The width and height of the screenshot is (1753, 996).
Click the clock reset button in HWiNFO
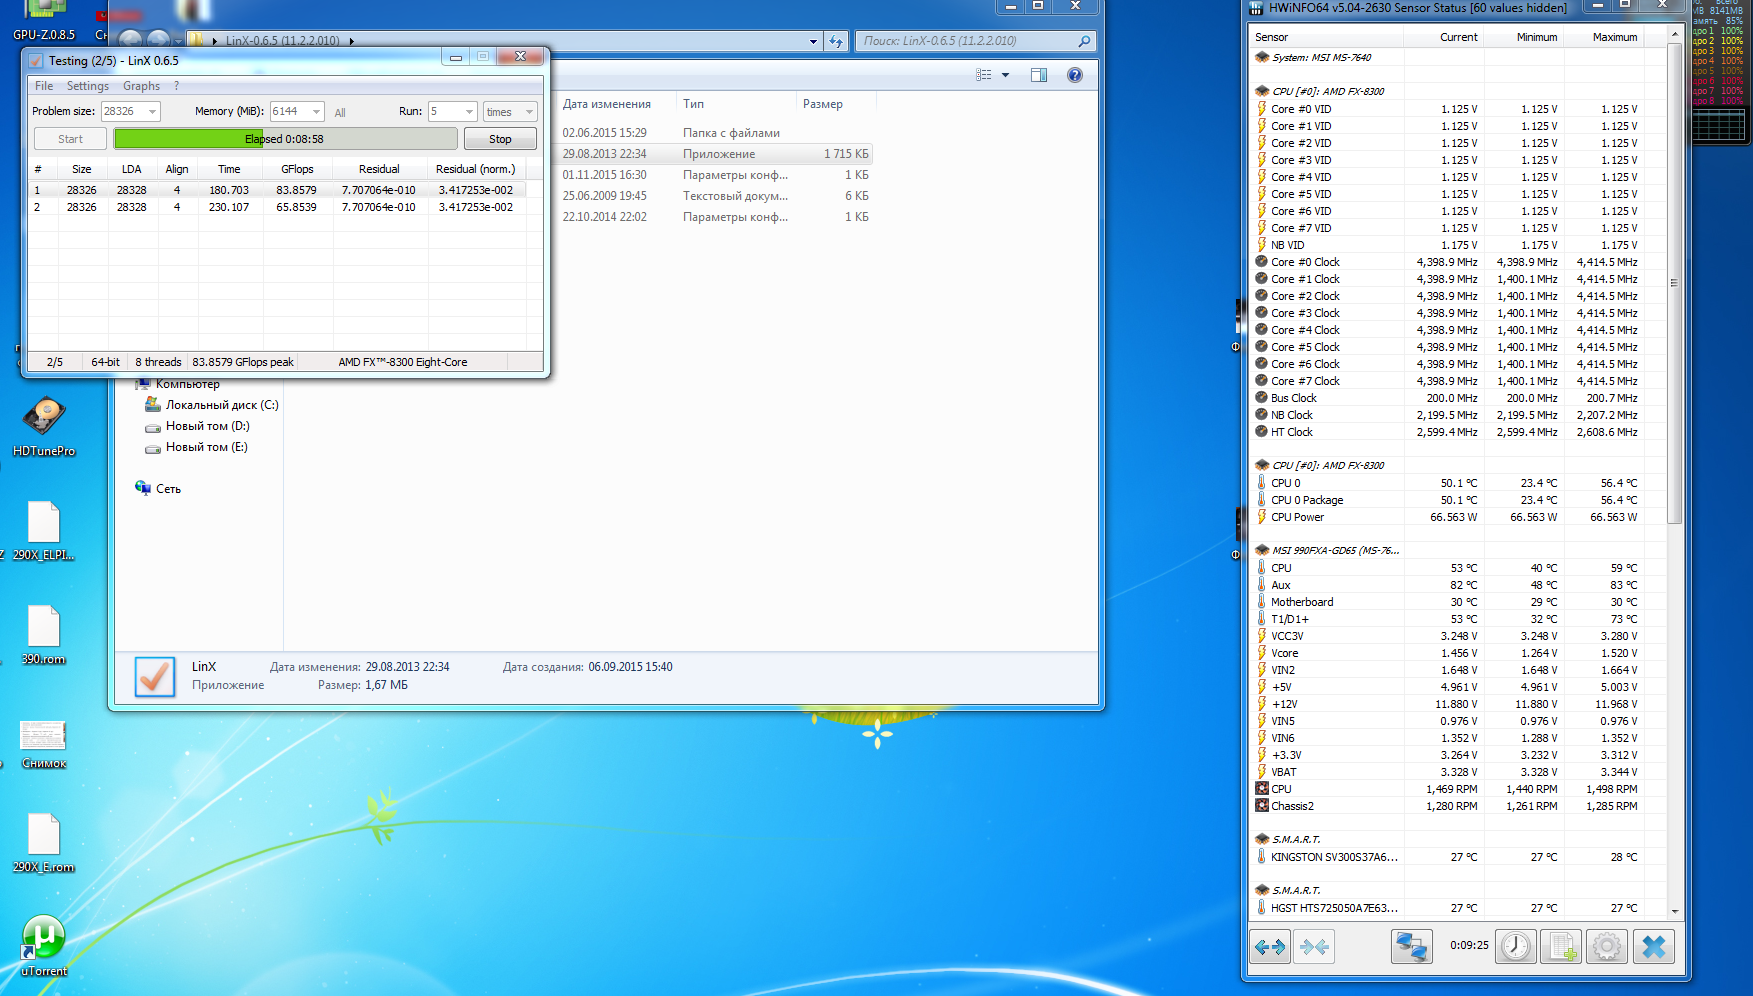pos(1516,946)
